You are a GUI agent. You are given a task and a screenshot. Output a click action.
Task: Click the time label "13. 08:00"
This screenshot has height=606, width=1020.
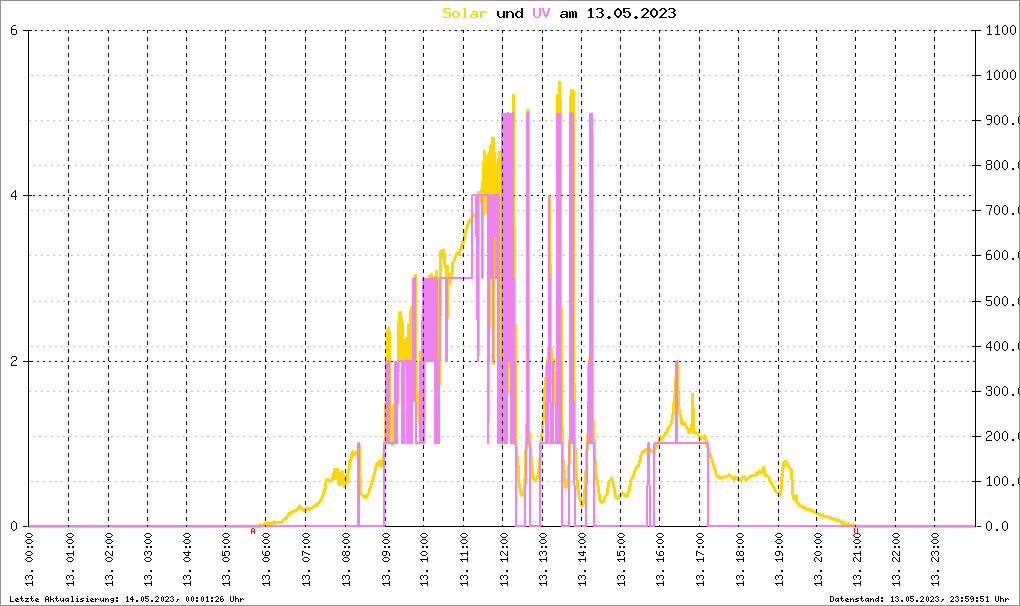[345, 559]
